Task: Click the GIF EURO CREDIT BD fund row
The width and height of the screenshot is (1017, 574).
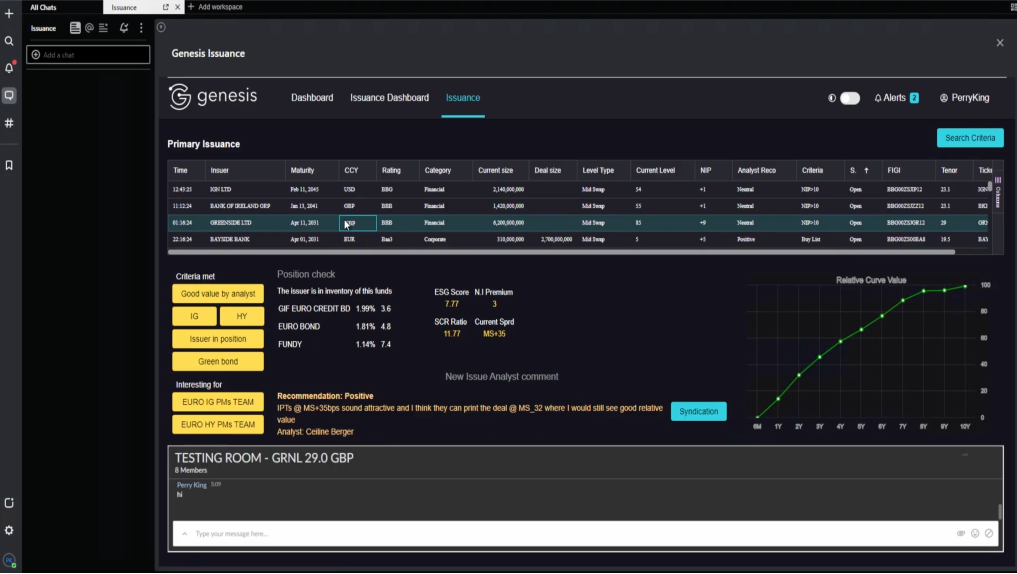Action: 335,309
